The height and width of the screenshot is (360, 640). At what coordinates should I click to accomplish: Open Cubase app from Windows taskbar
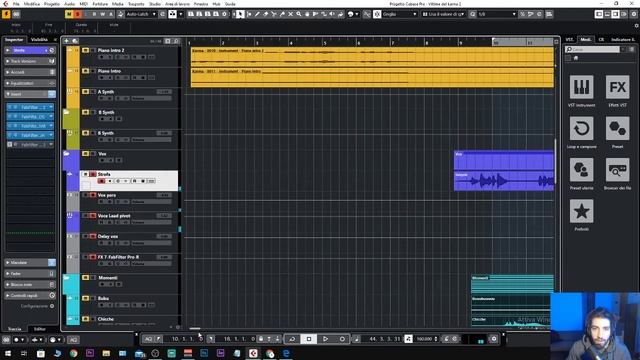point(253,353)
